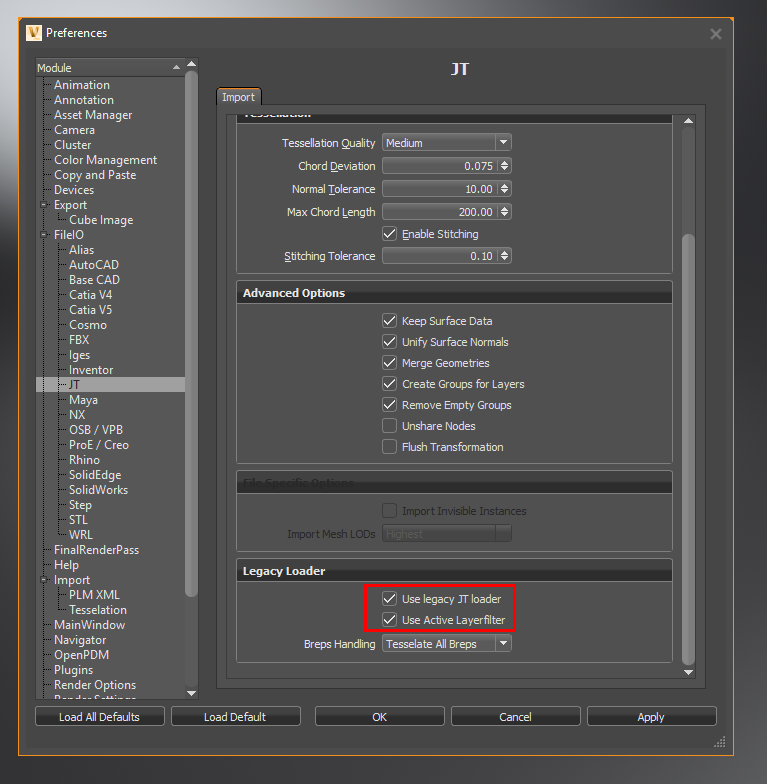Screen dimensions: 767x784
Task: Select OSB / VPB item
Action: 96,430
